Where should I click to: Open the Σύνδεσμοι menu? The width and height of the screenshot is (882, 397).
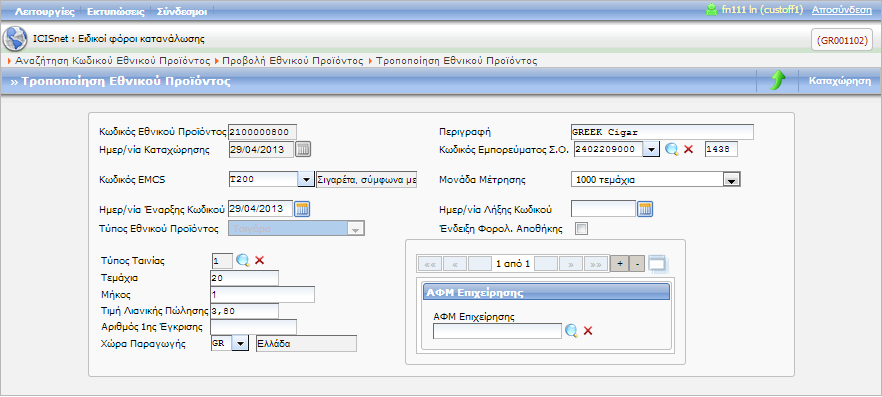pyautogui.click(x=182, y=11)
